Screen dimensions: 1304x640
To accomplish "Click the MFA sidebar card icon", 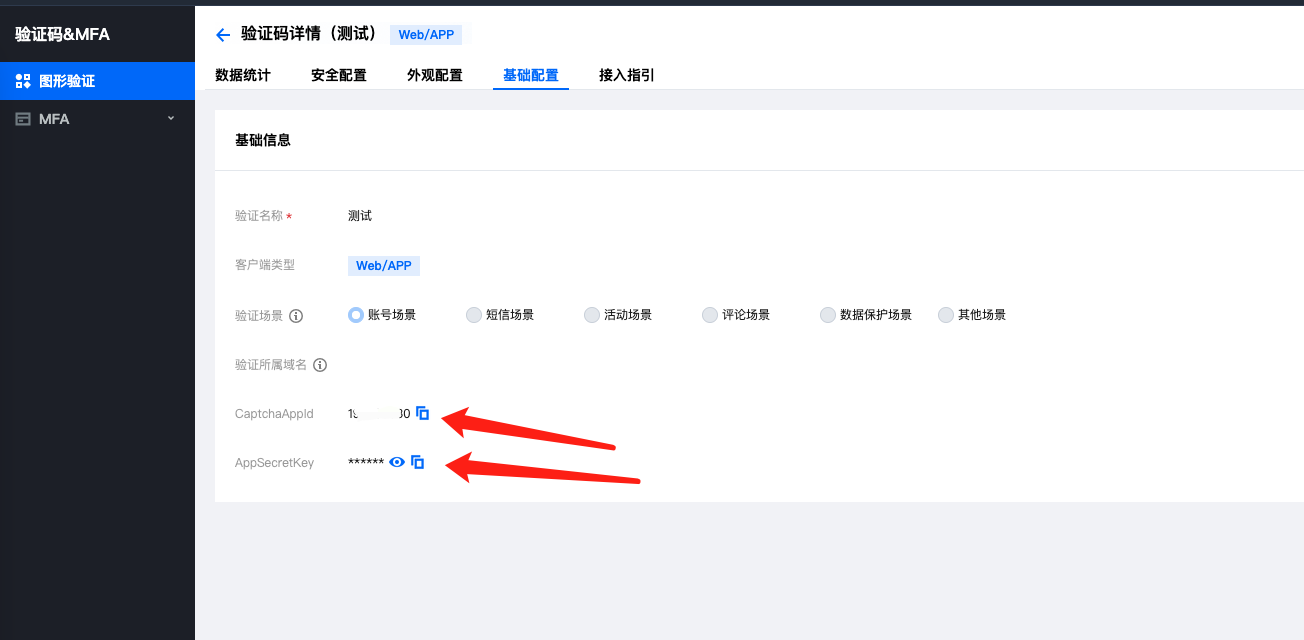I will (x=23, y=119).
